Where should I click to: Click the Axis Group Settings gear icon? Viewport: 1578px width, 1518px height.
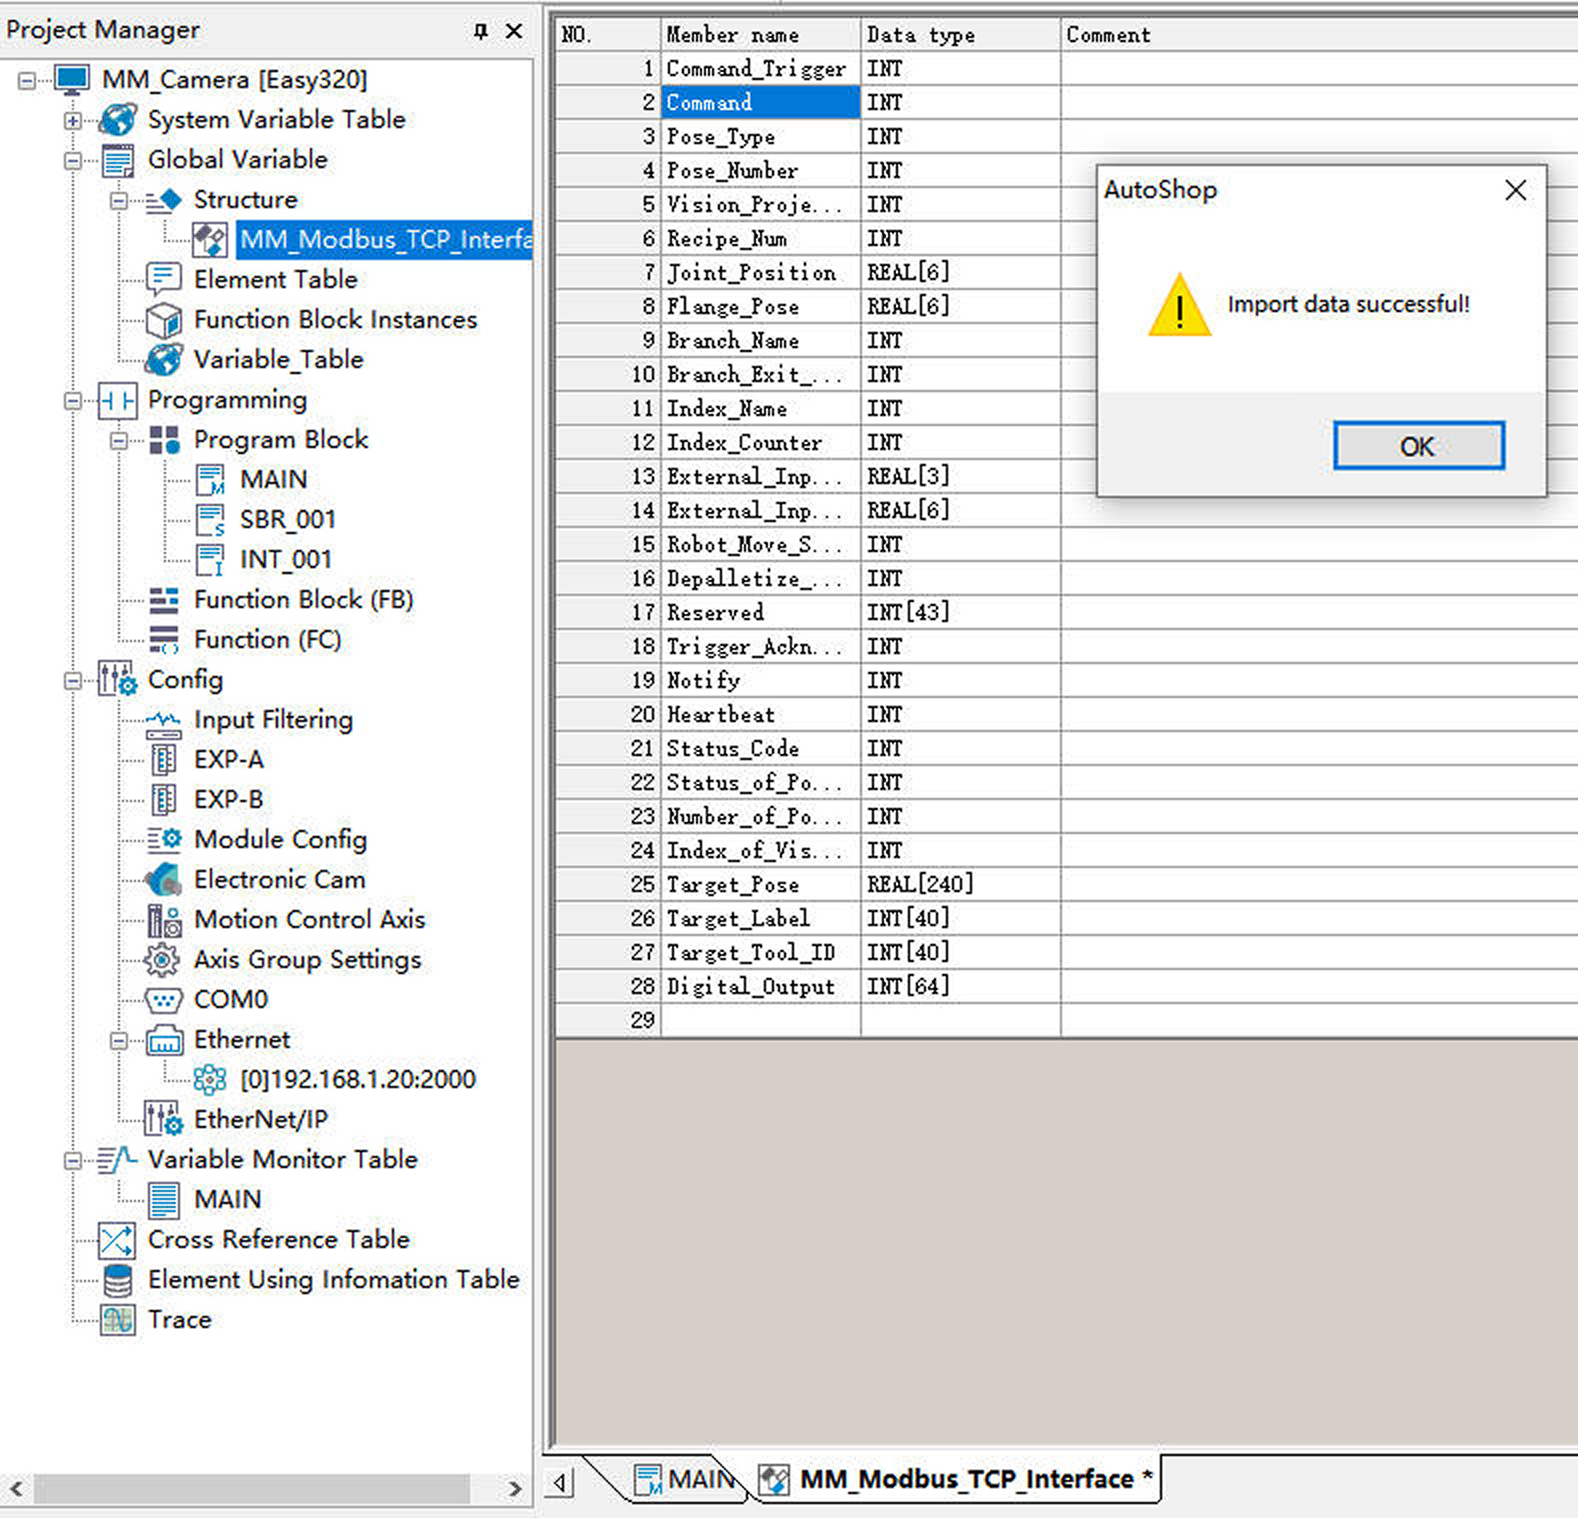point(162,960)
